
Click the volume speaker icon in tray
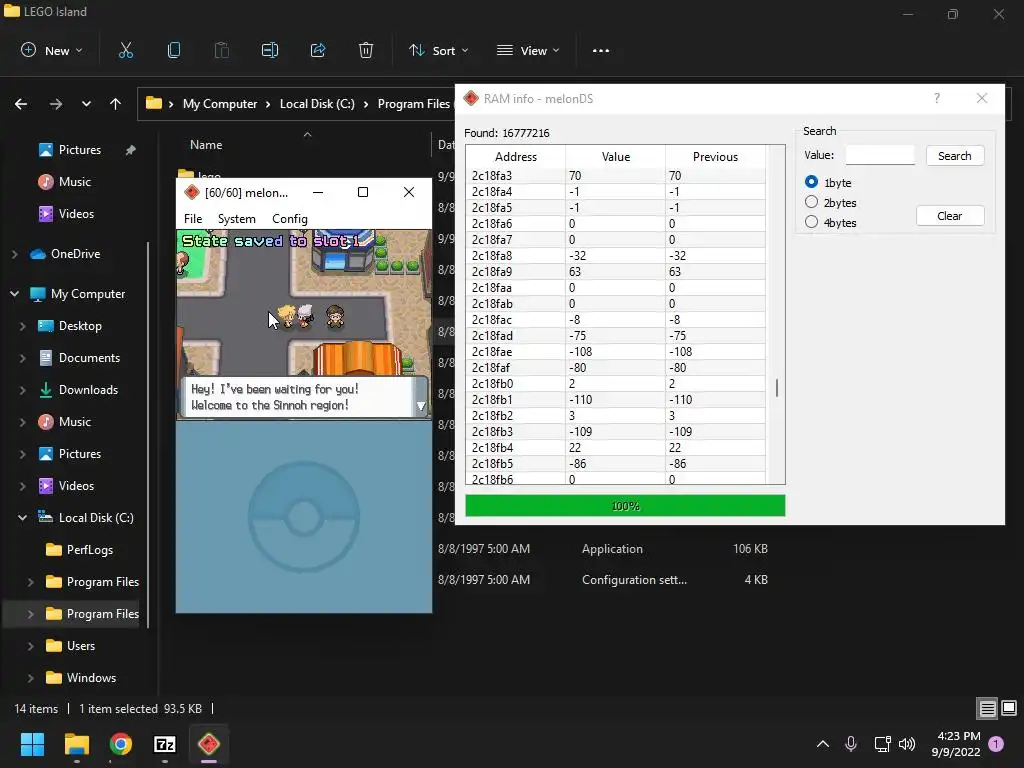pyautogui.click(x=907, y=744)
